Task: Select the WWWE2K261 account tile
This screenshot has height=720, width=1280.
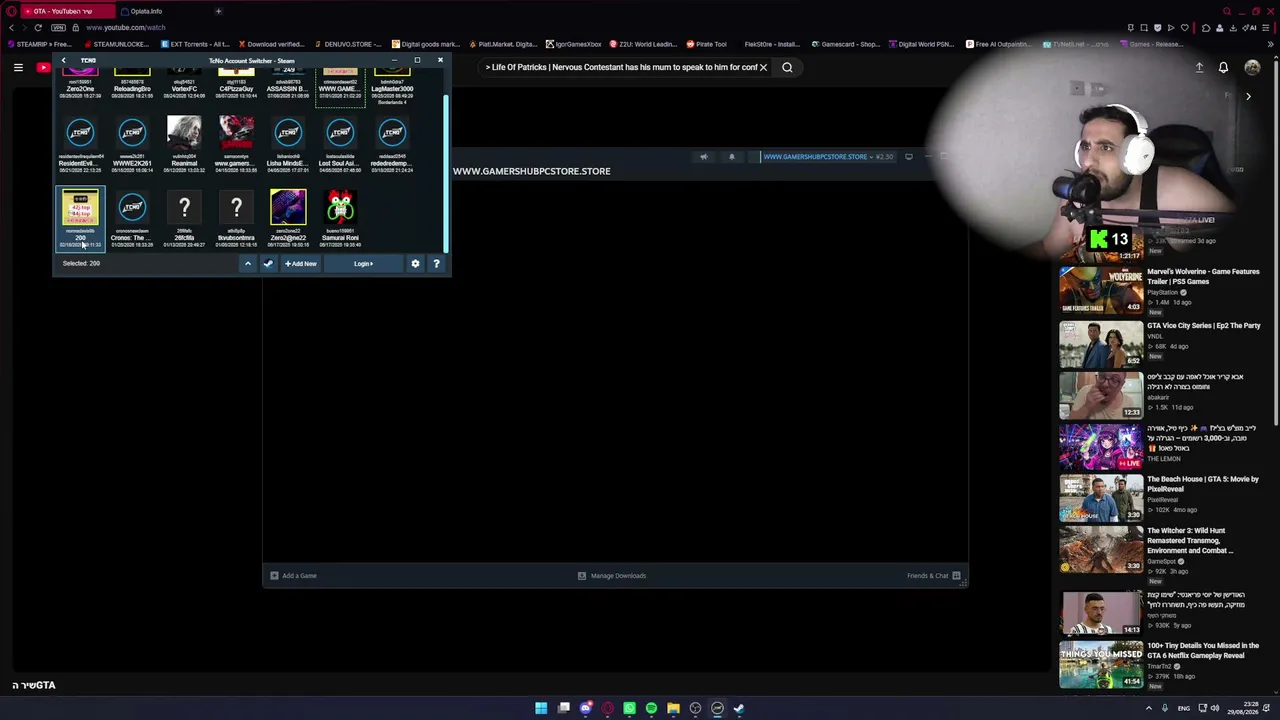Action: click(132, 145)
